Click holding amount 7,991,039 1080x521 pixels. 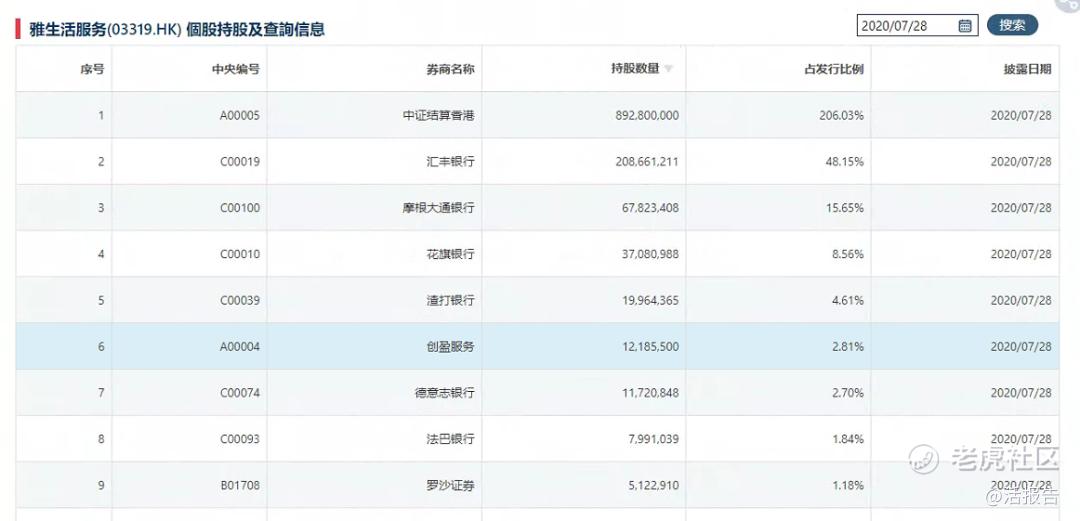click(653, 438)
